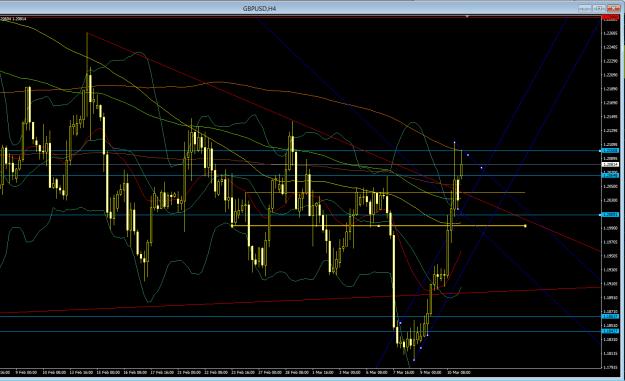Image resolution: width=625 pixels, height=381 pixels.
Task: Click the 1.18310 price scale label
Action: (610, 340)
